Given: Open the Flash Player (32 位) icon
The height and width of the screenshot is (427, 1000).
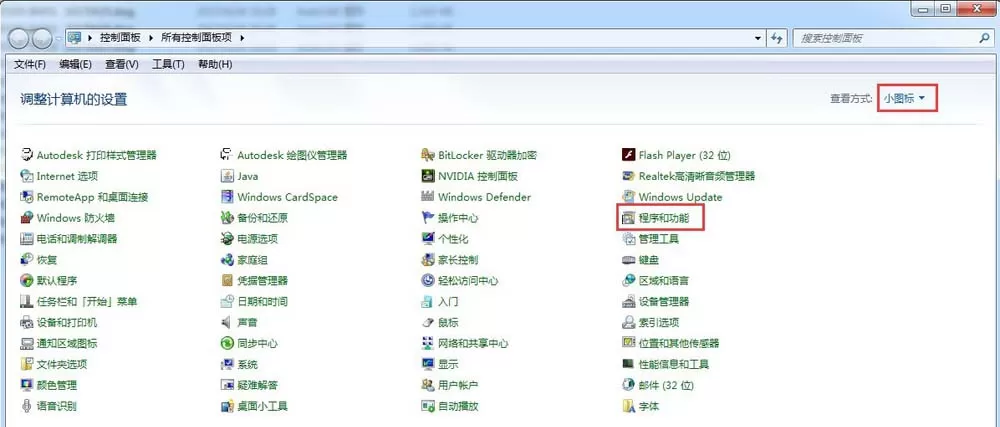Looking at the screenshot, I should click(628, 155).
